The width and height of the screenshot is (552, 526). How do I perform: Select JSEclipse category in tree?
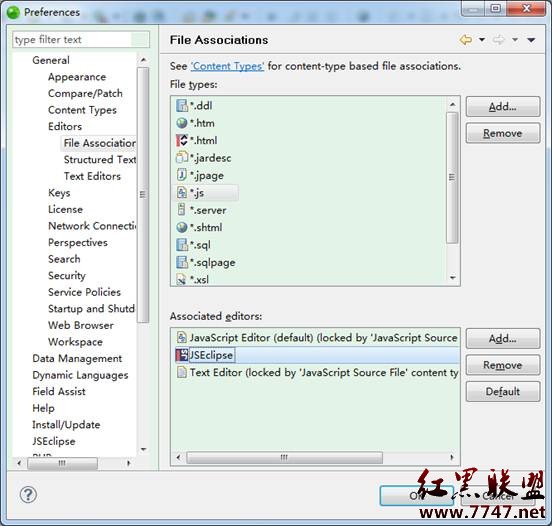pos(54,441)
